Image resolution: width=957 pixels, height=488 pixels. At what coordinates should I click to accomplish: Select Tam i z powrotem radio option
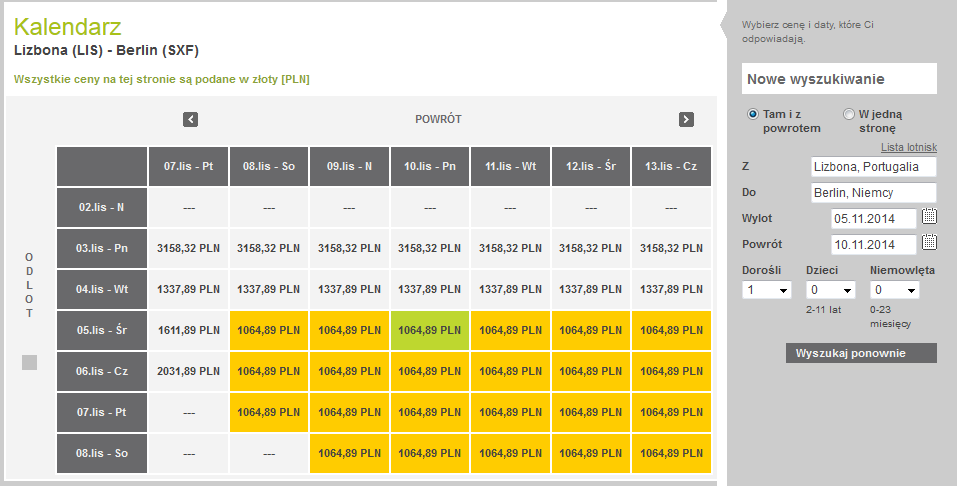coord(753,114)
